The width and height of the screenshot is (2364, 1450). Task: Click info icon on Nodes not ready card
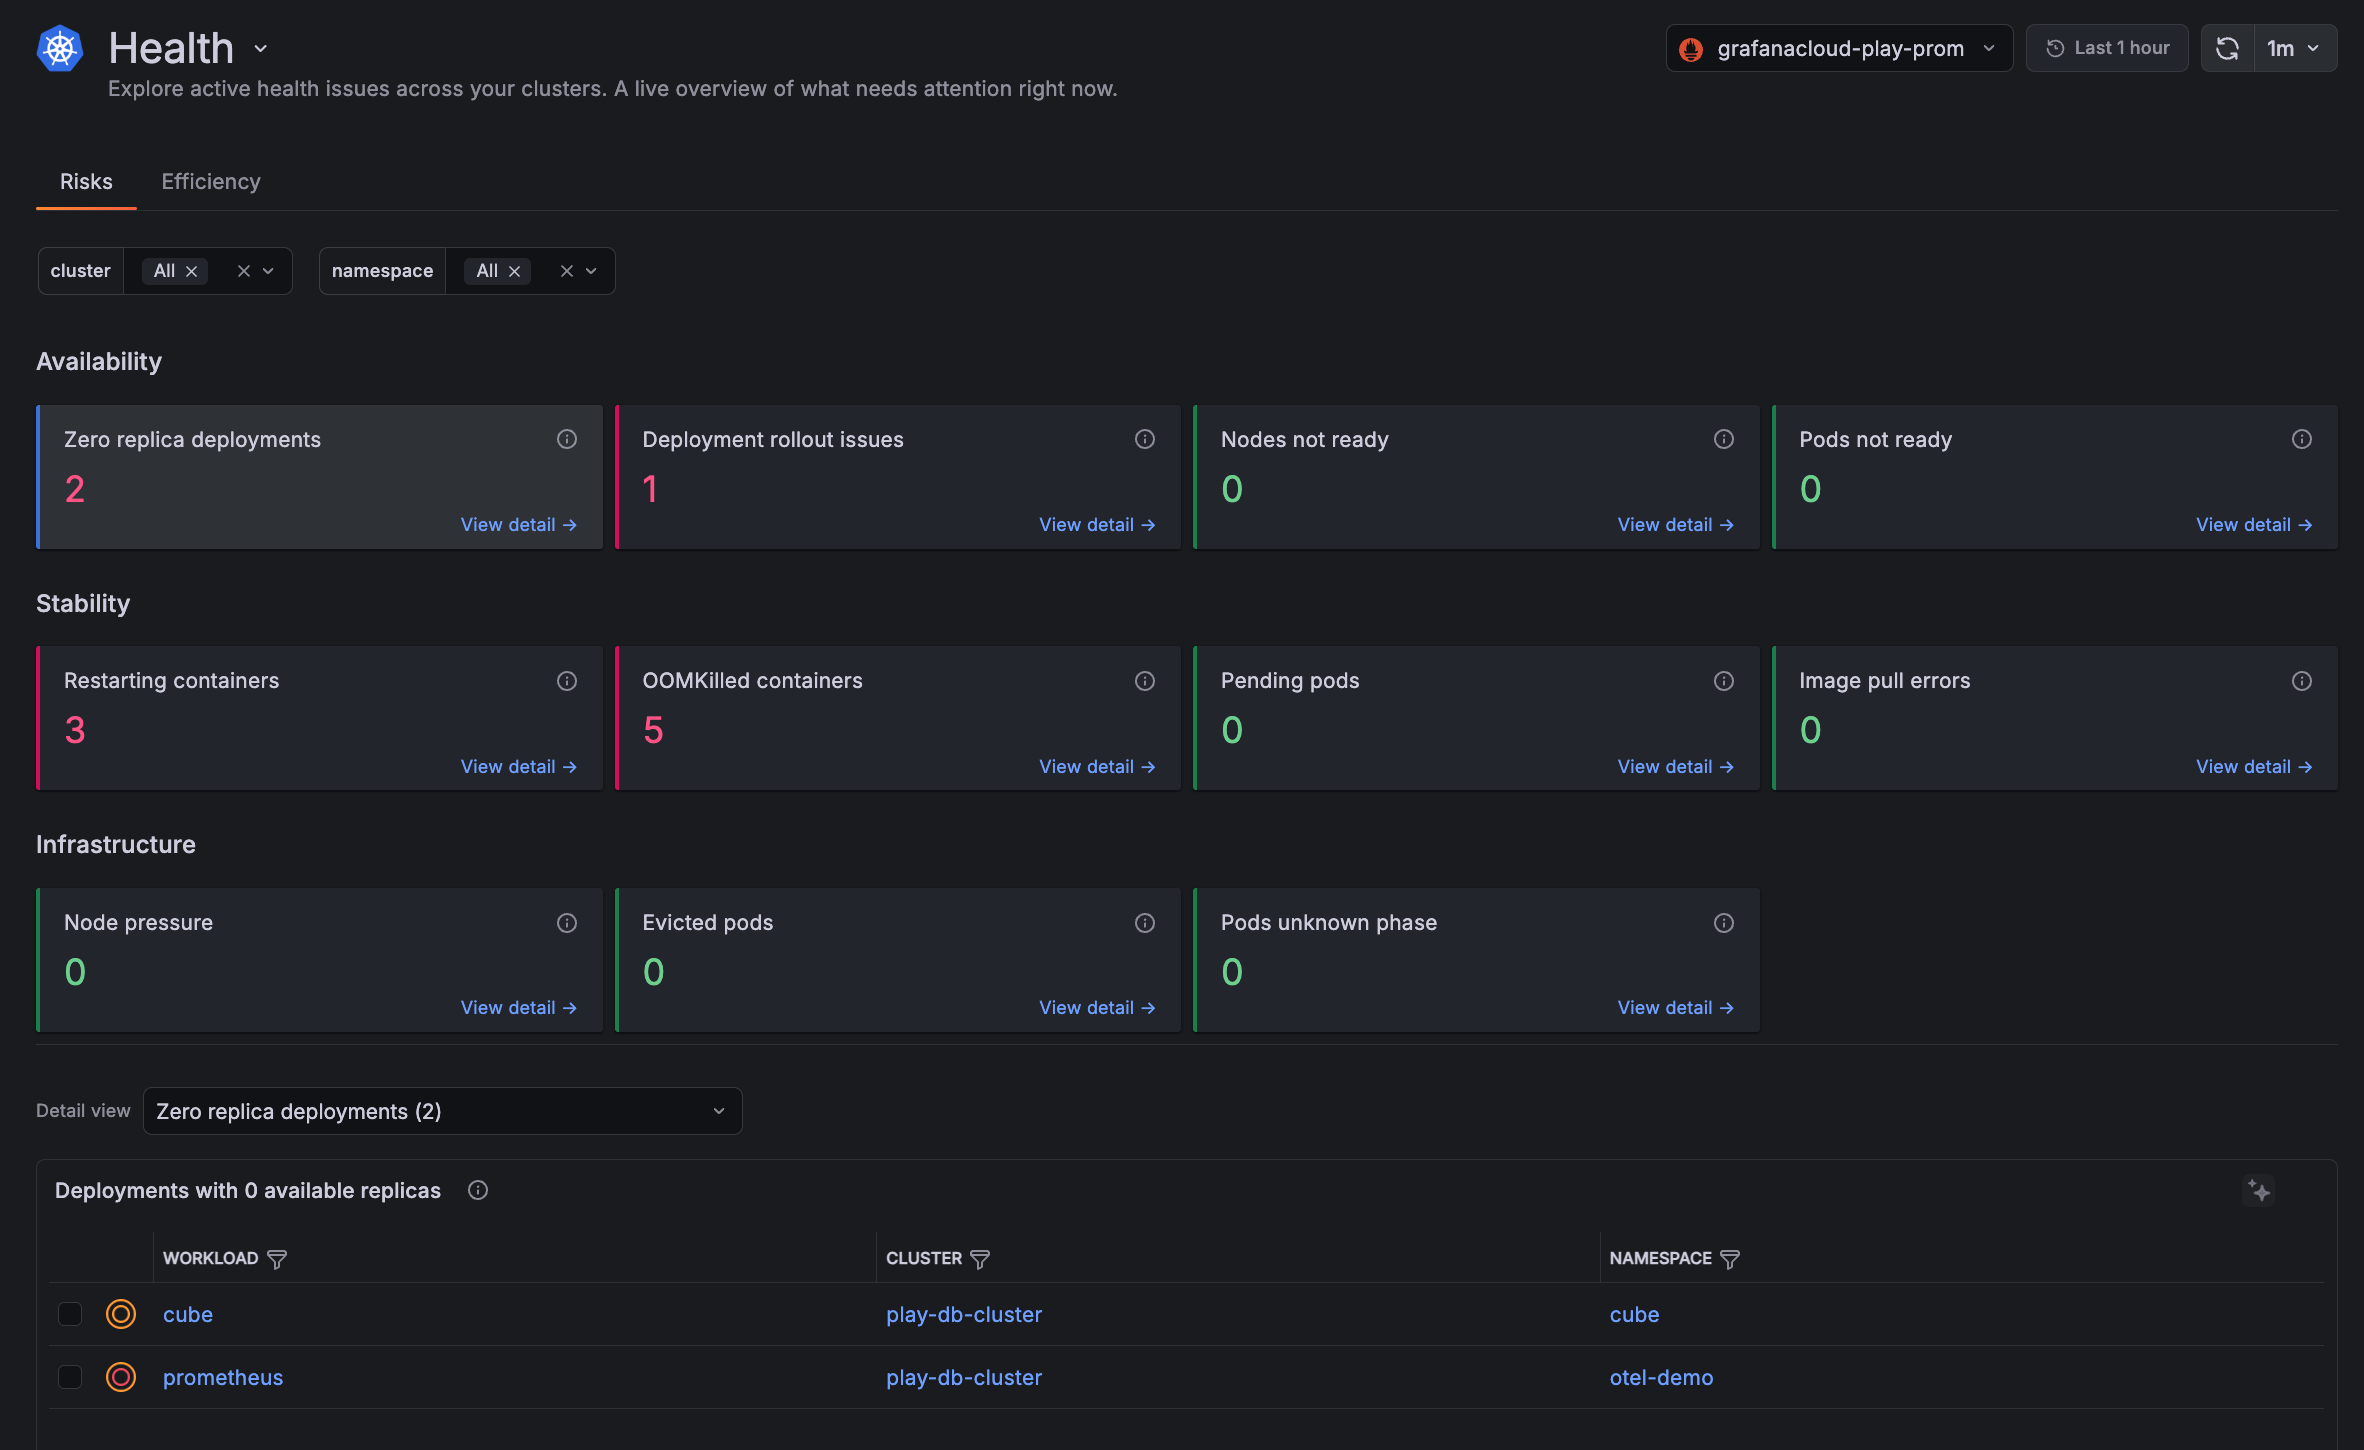[x=1723, y=439]
